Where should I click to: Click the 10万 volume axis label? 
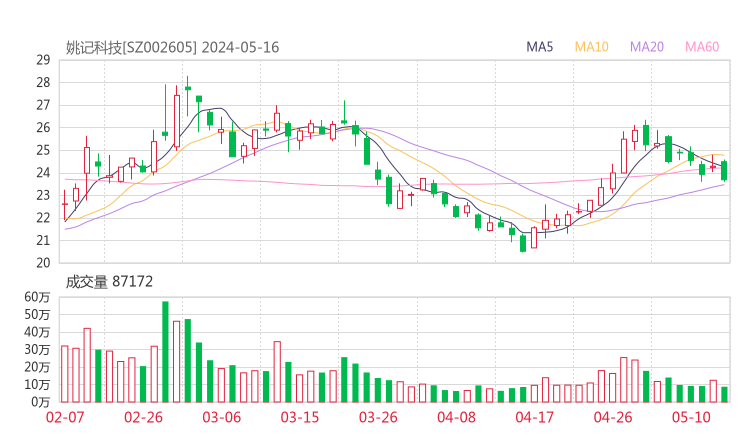coord(37,384)
